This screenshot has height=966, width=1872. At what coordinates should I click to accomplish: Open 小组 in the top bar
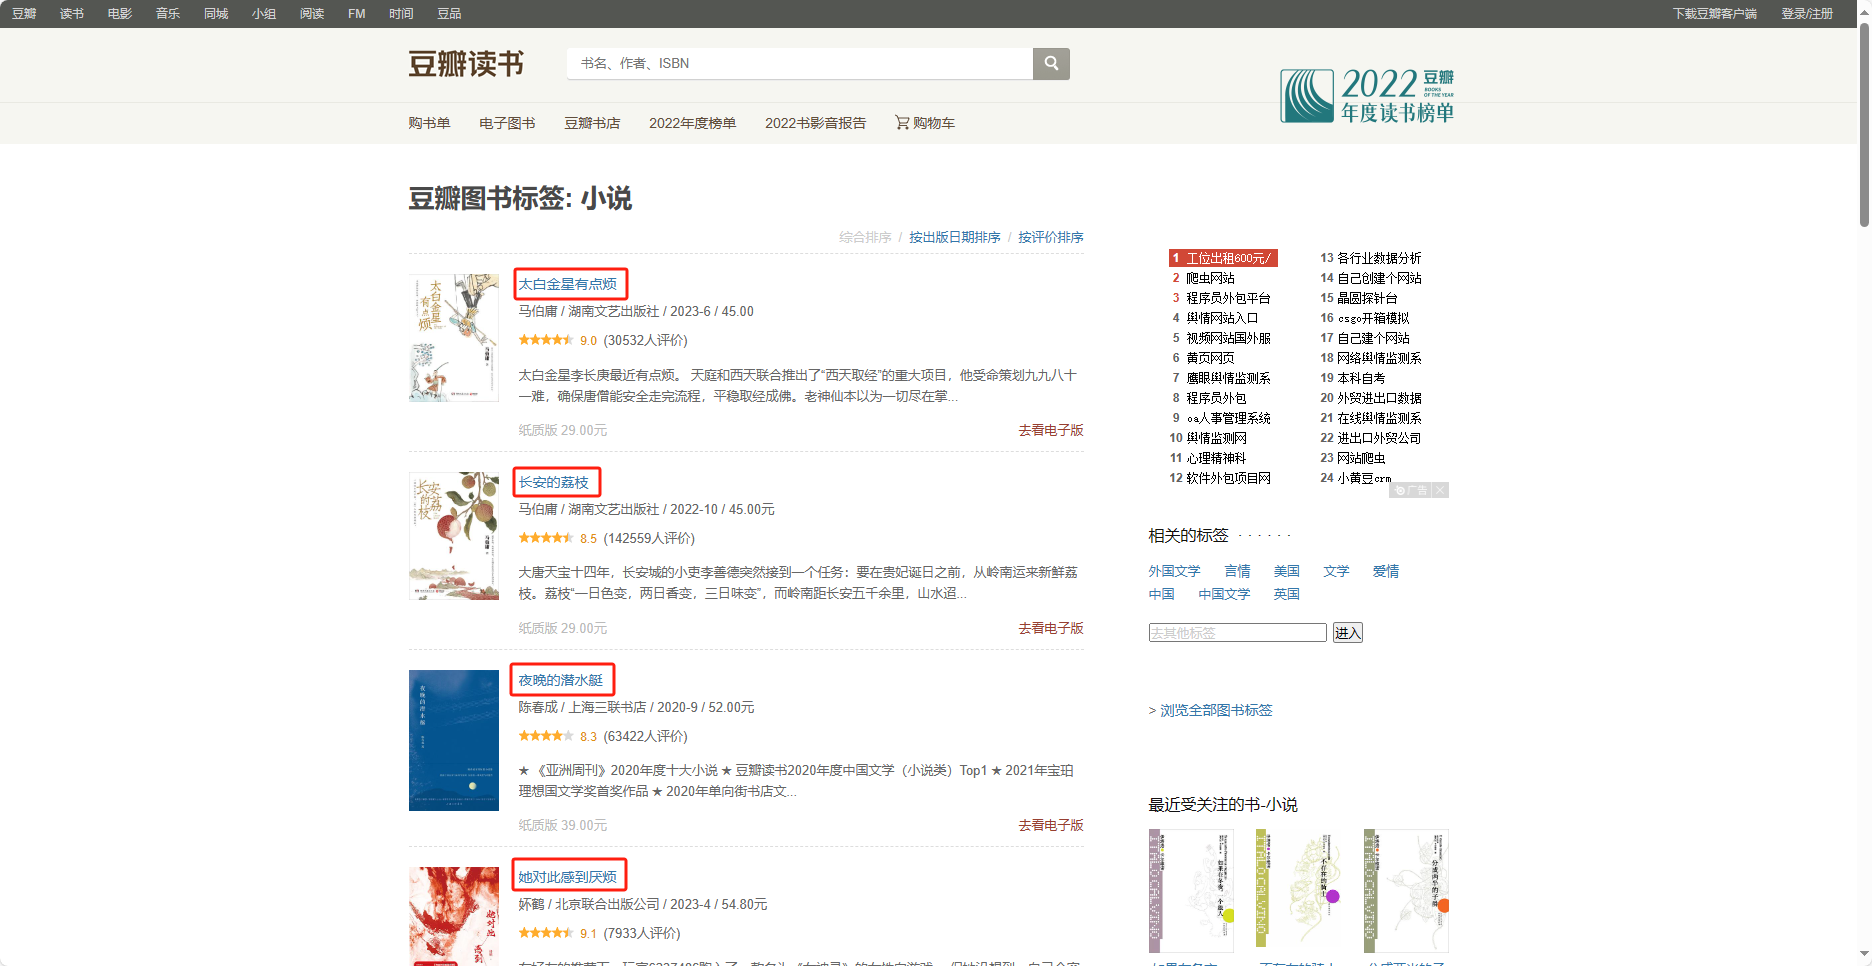pos(264,14)
